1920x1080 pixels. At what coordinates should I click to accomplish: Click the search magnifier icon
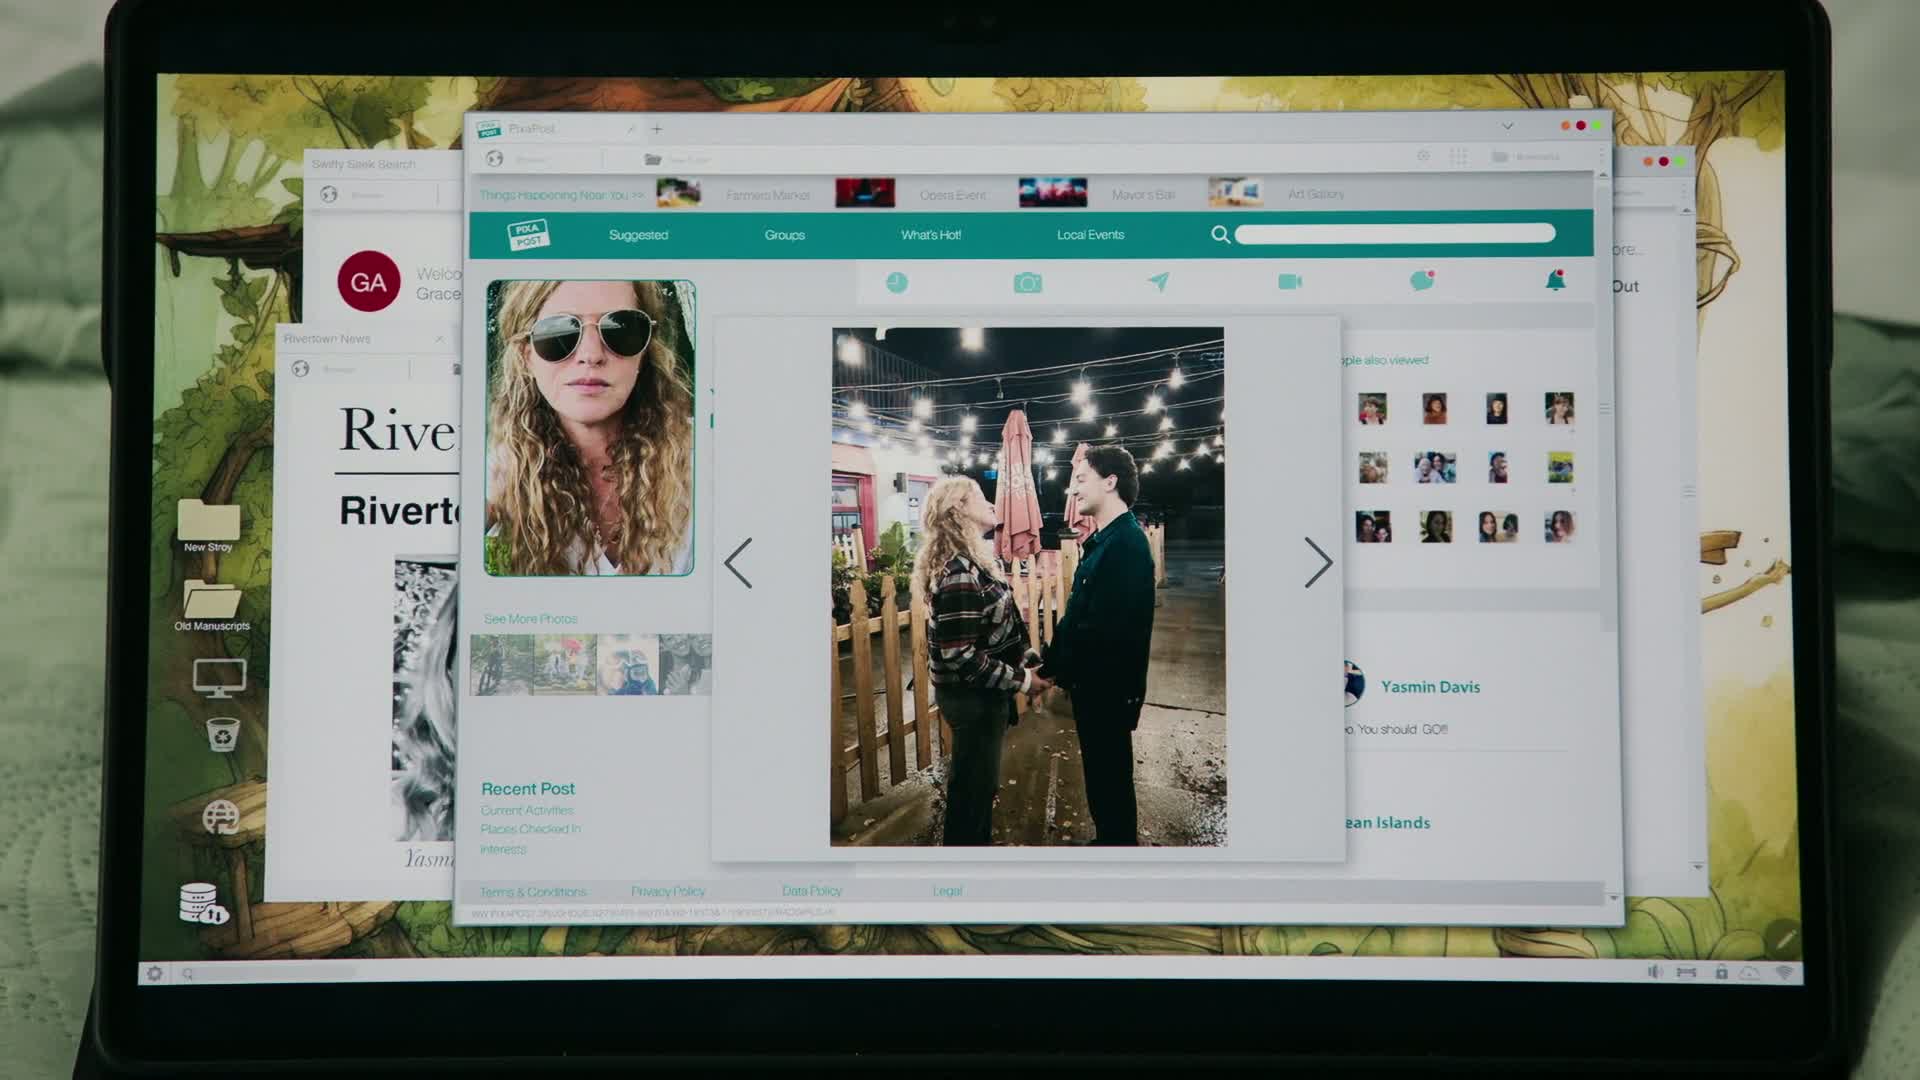tap(1220, 234)
